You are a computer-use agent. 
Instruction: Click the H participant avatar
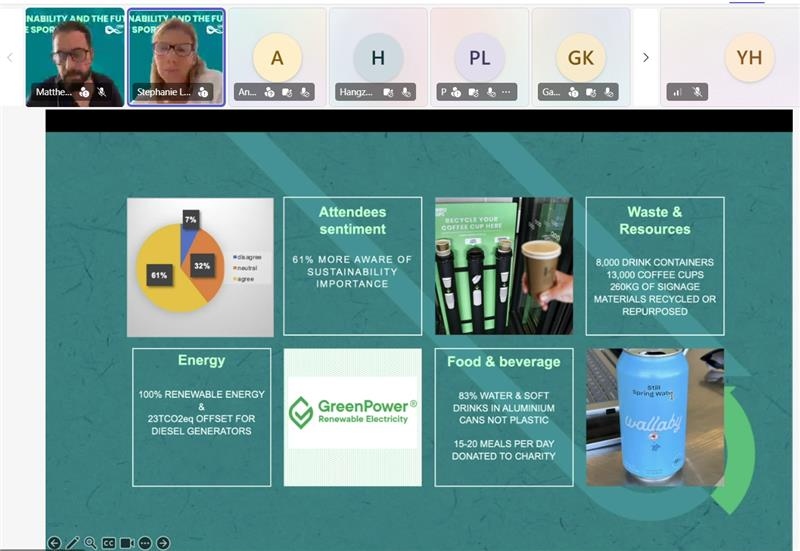[378, 58]
